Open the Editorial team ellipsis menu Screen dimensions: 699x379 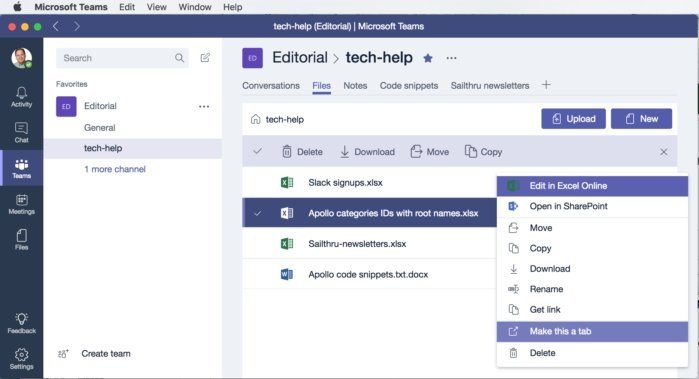click(x=204, y=106)
